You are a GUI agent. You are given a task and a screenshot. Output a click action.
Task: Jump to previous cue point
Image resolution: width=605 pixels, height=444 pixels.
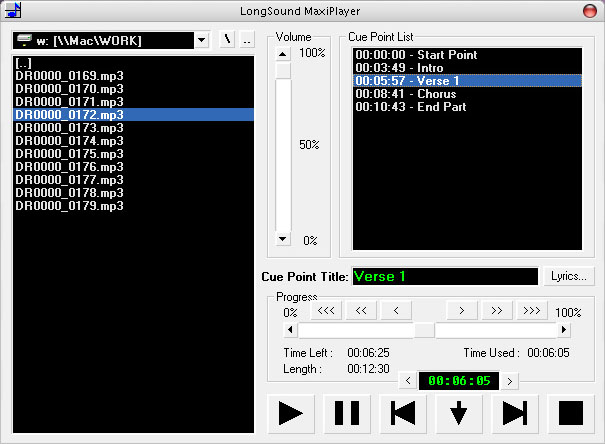(x=404, y=413)
